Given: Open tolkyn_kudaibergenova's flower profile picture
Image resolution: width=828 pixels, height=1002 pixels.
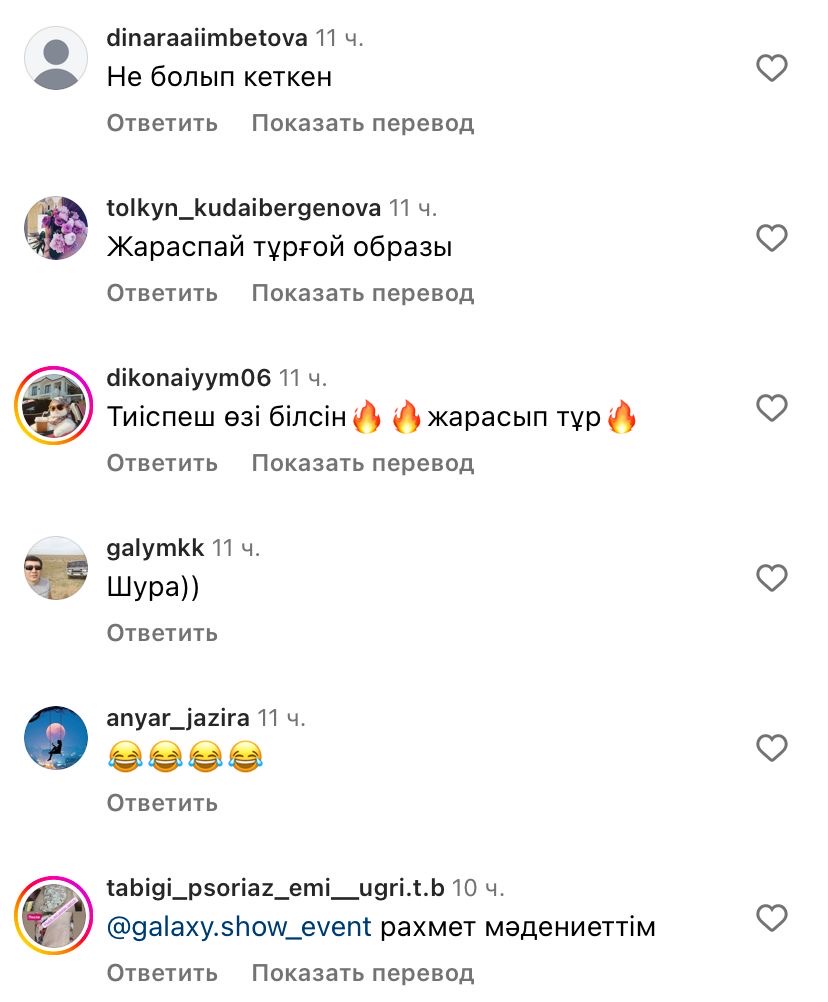Looking at the screenshot, I should [56, 228].
